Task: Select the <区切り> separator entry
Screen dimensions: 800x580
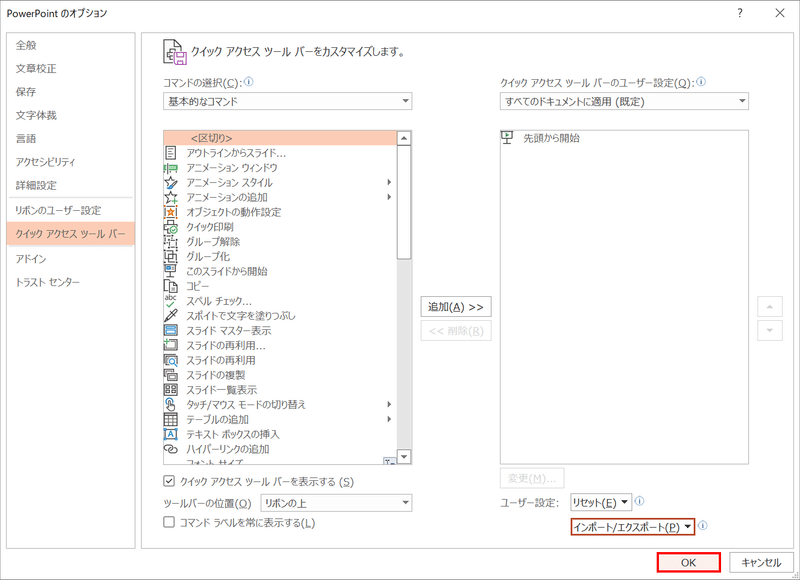Action: [x=280, y=138]
